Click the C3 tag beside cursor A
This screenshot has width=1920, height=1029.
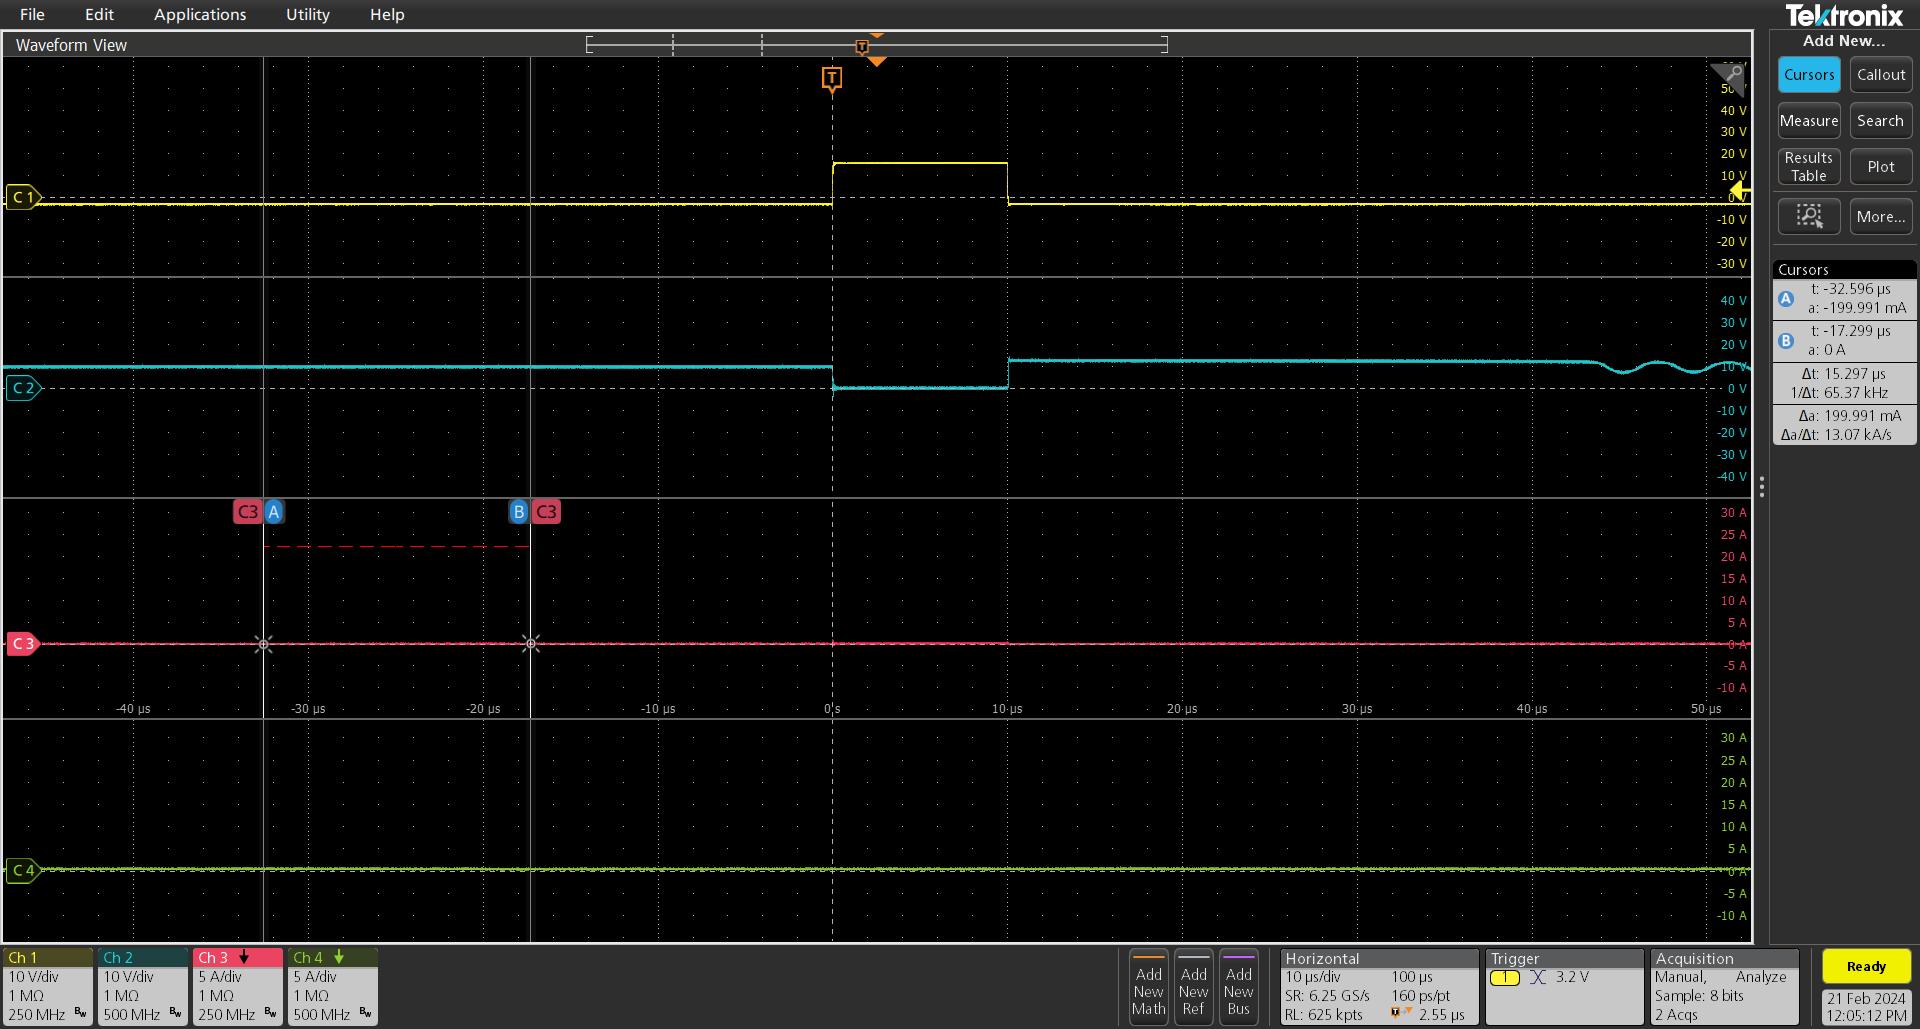point(247,512)
